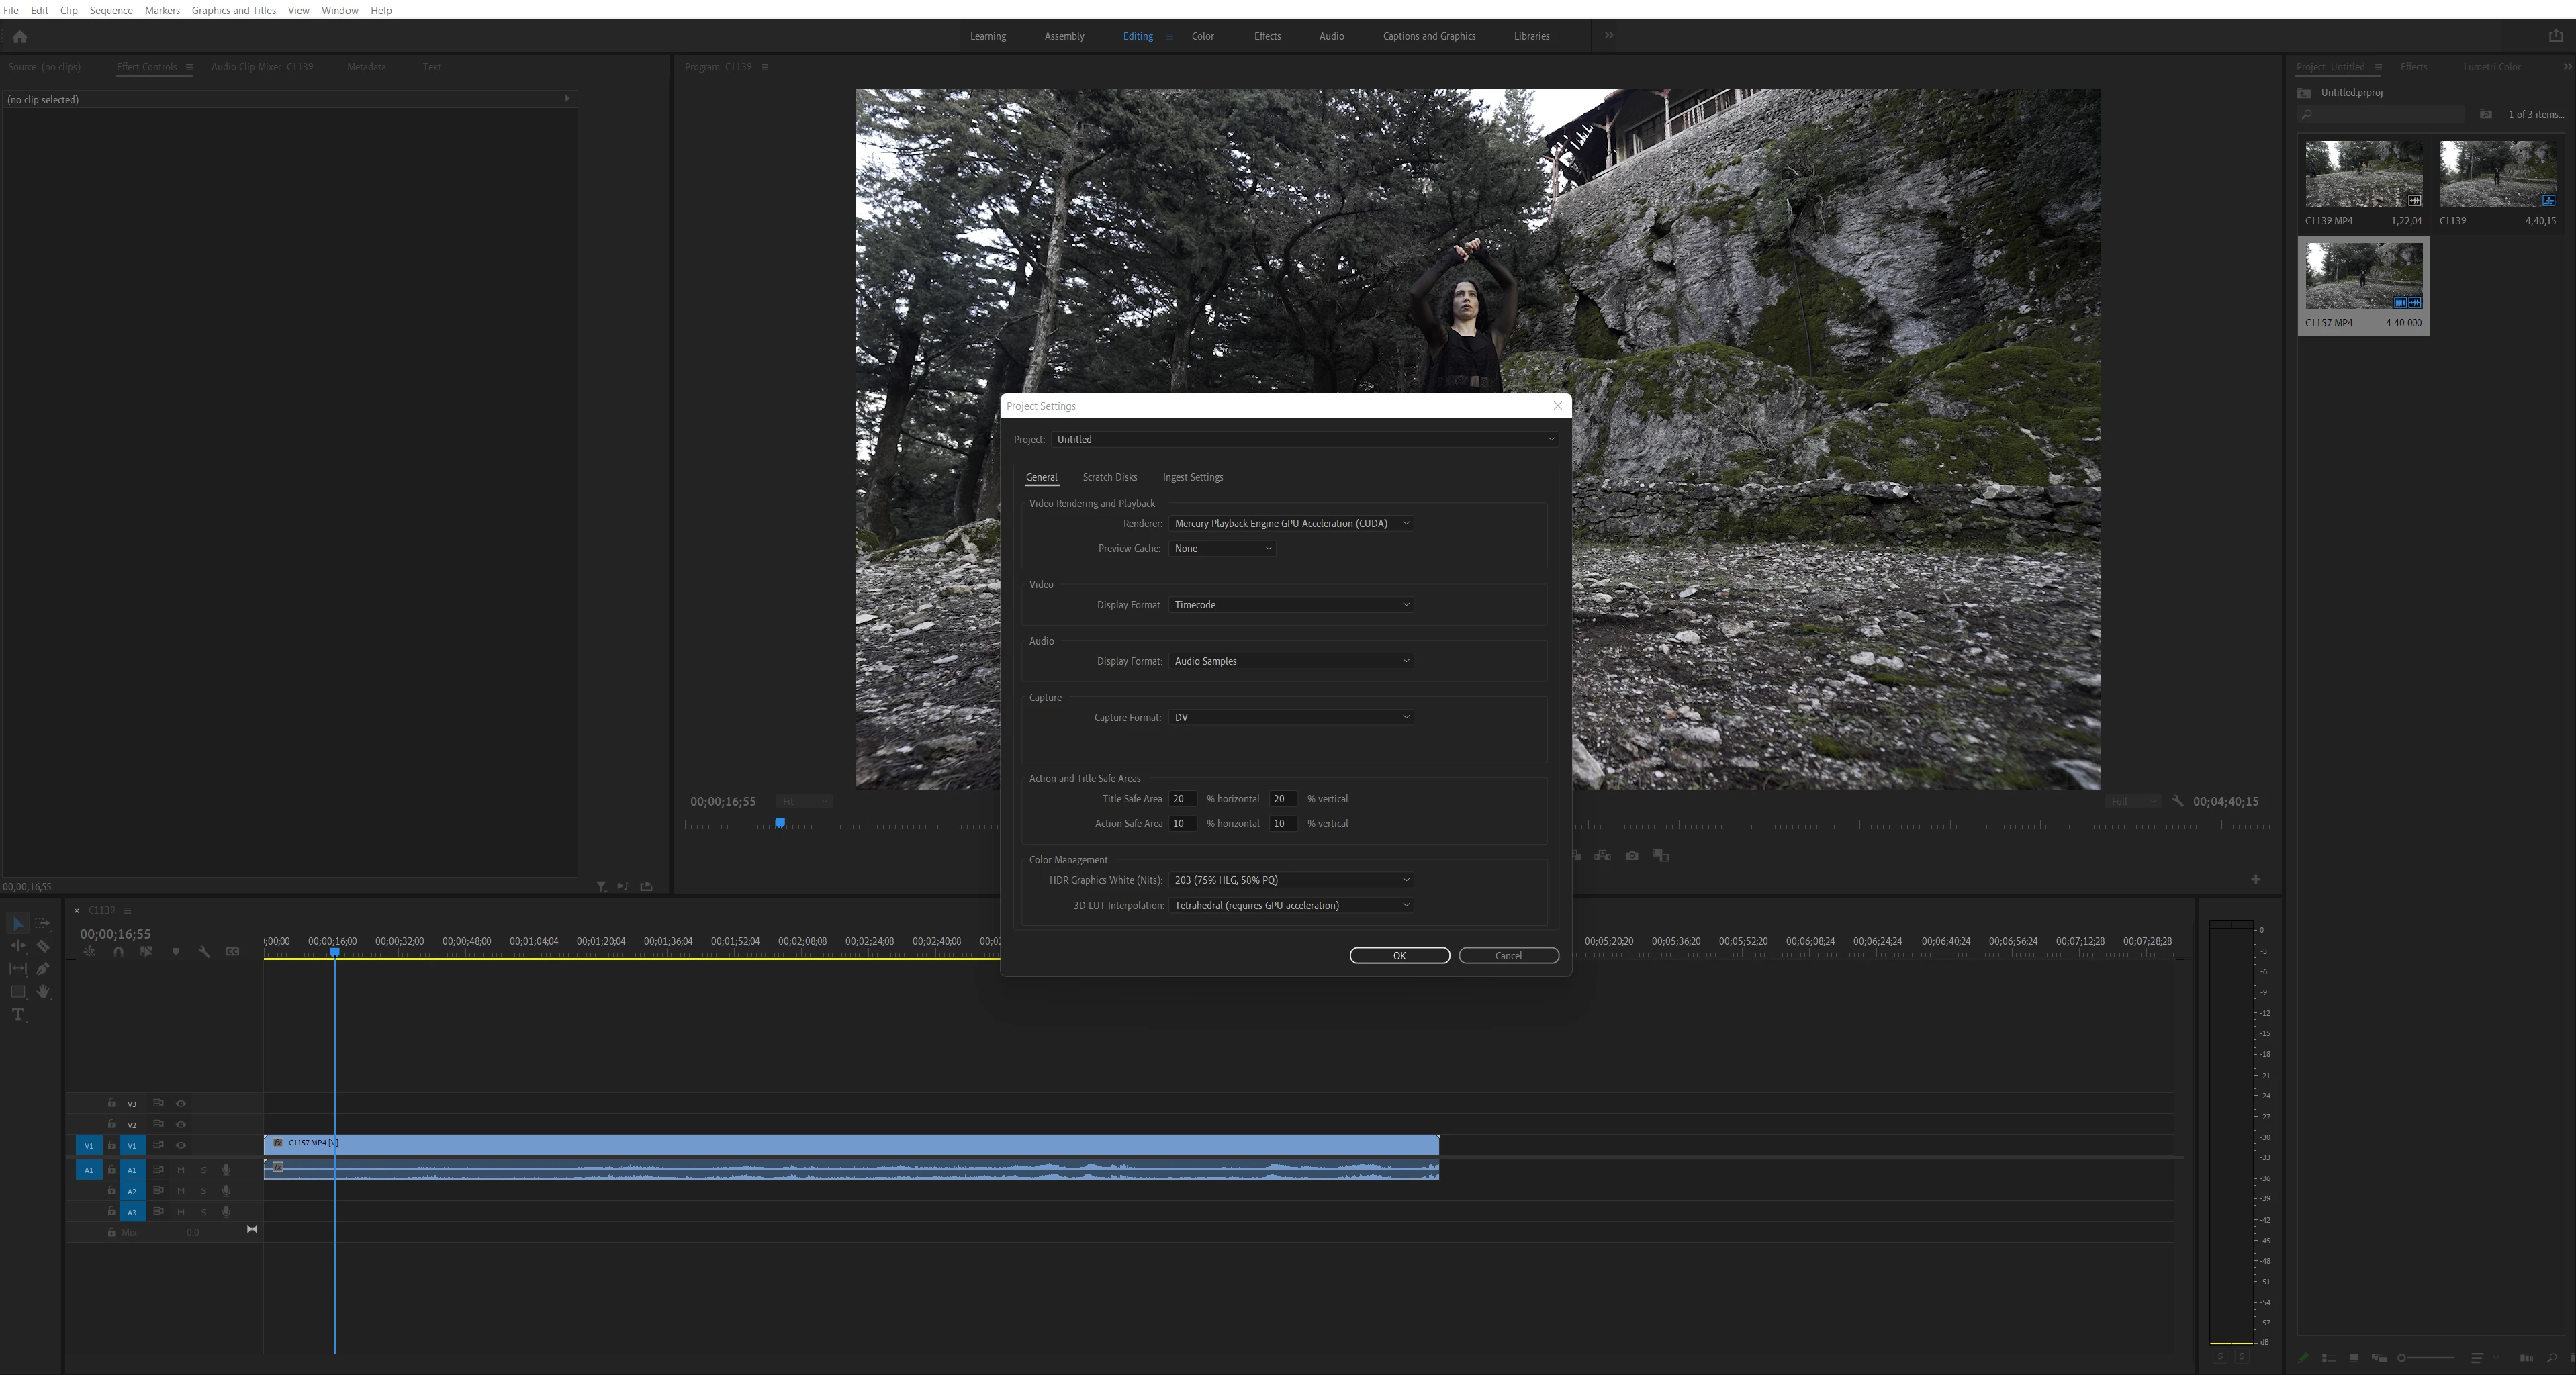Screen dimensions: 2576x1375
Task: Select the Hand tool
Action: pyautogui.click(x=43, y=992)
